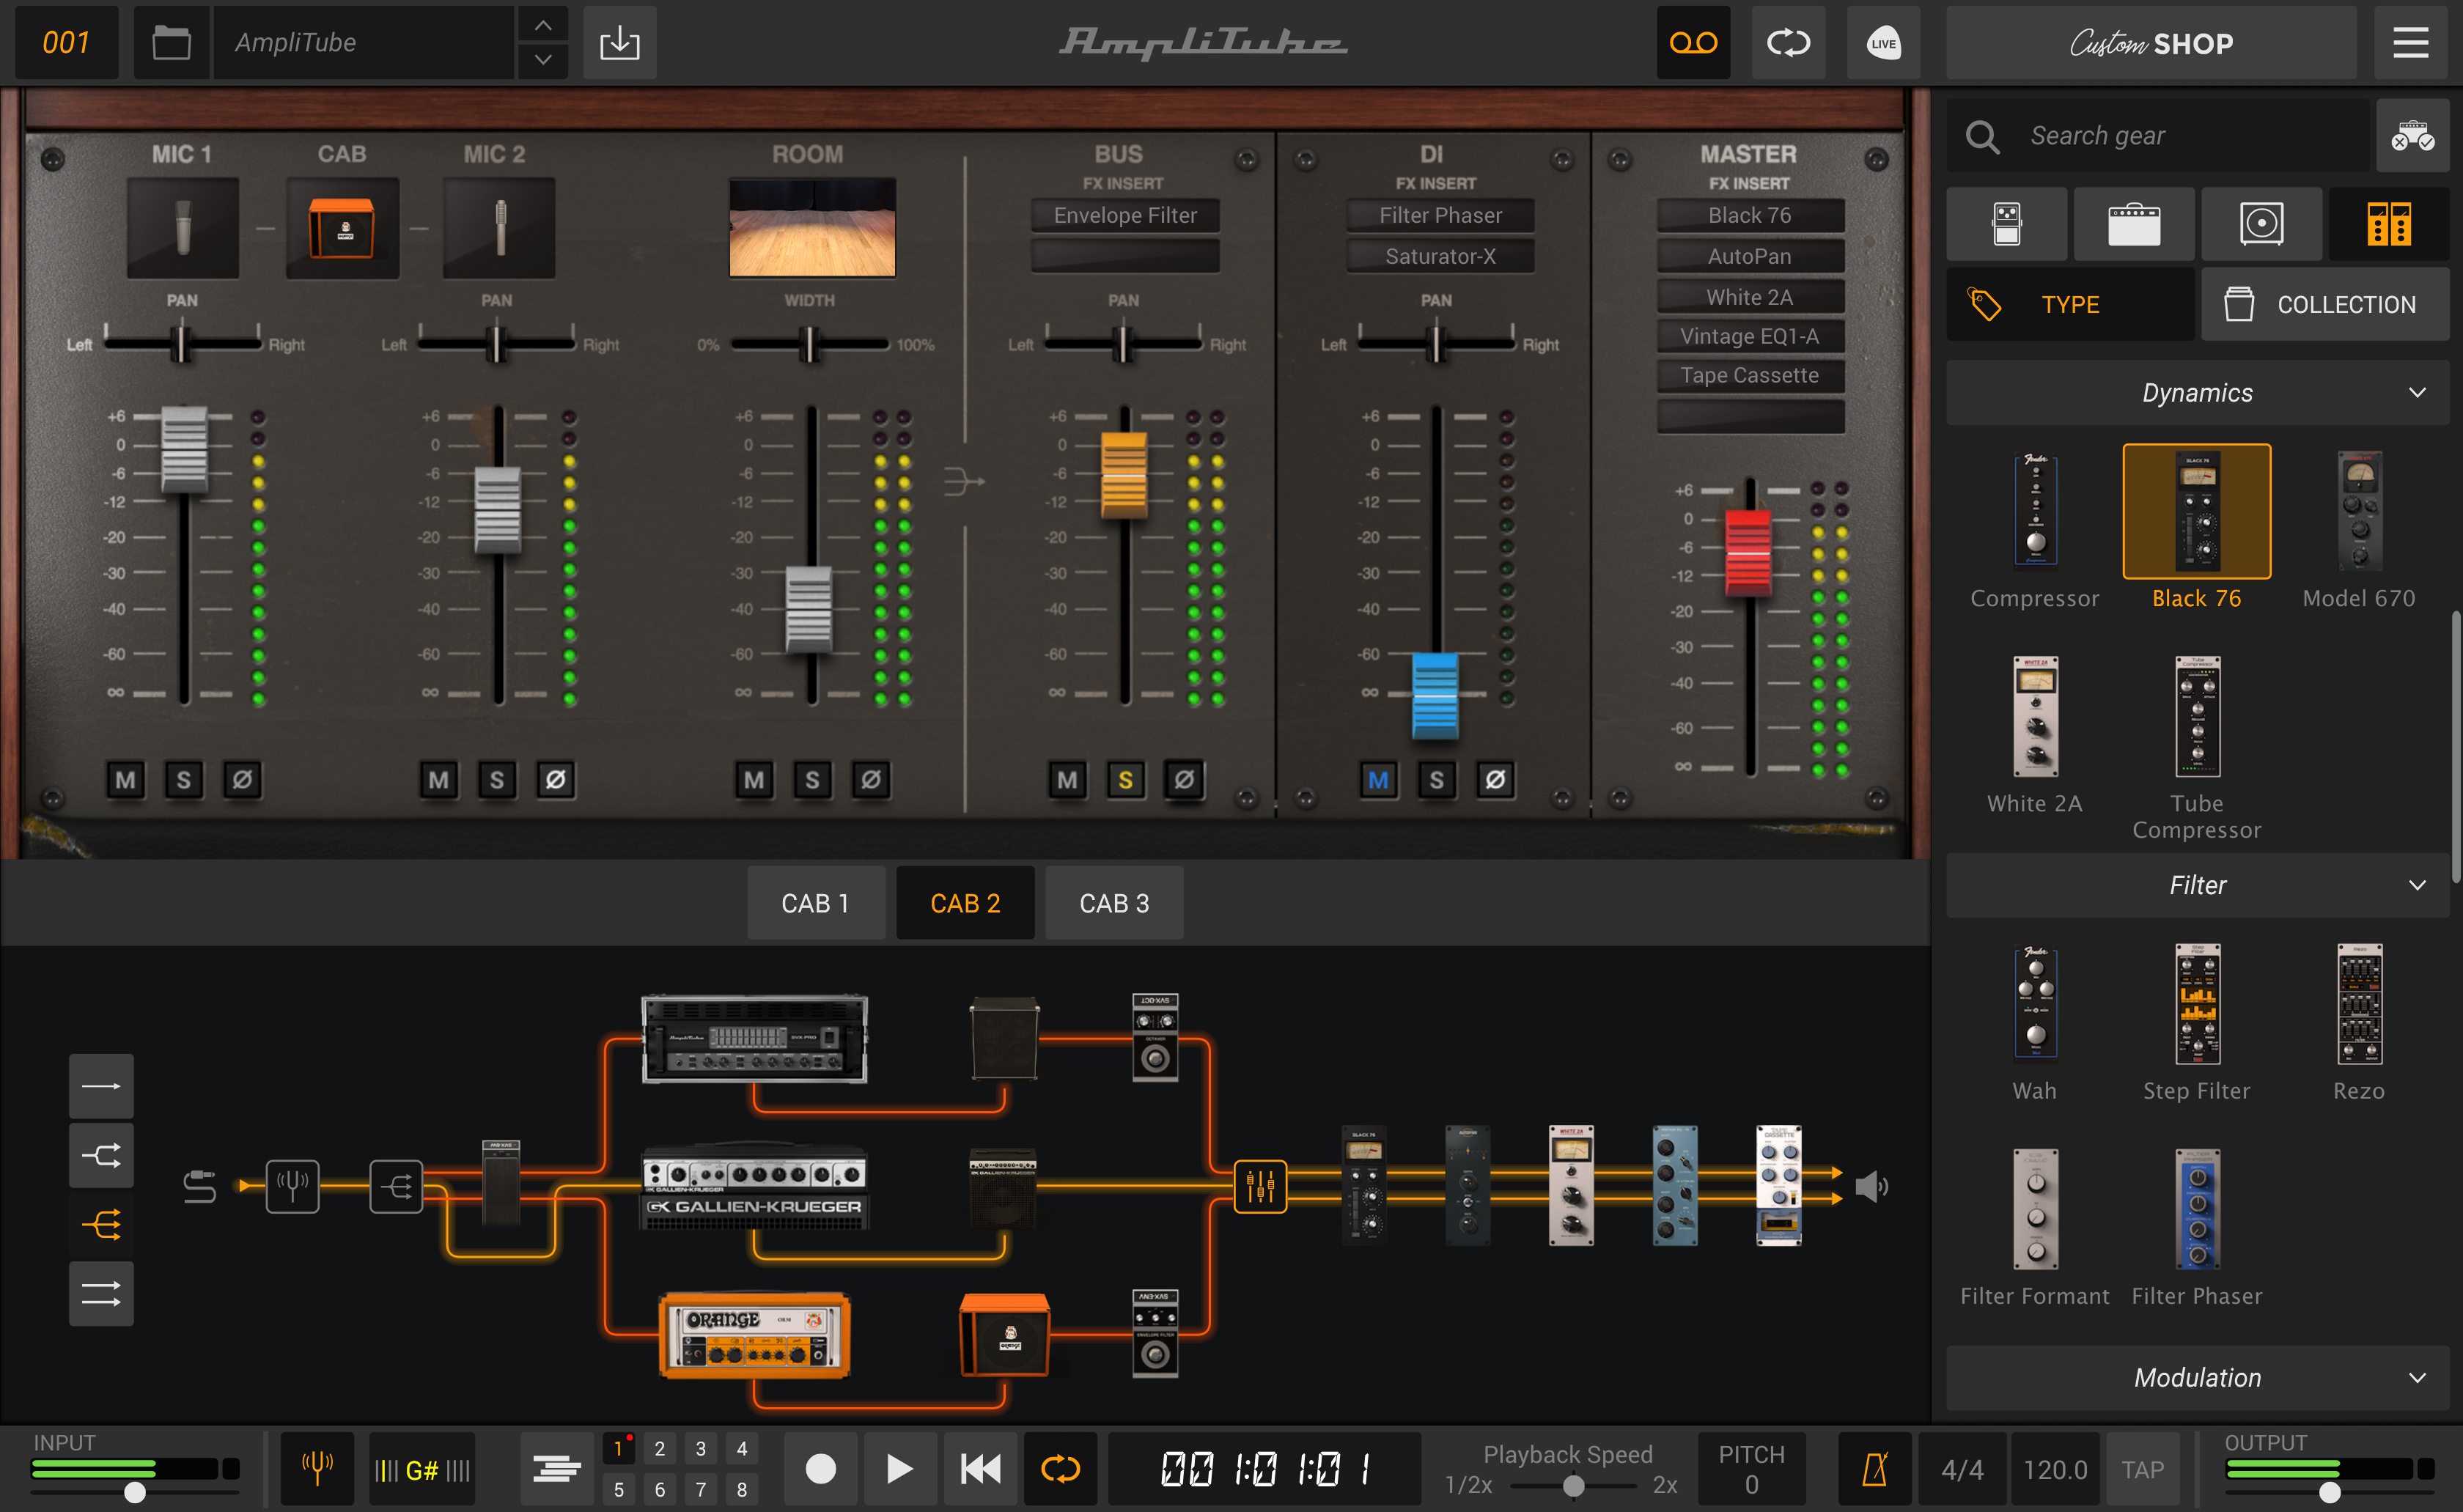Open the Custom Shop
The height and width of the screenshot is (1512, 2463).
2151,42
